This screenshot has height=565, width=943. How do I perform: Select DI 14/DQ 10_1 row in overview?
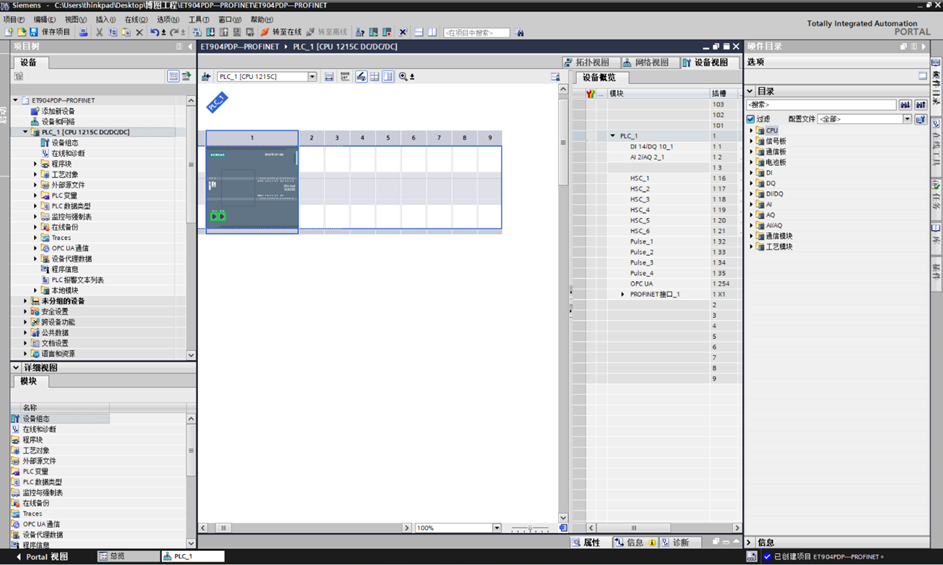tap(656, 146)
